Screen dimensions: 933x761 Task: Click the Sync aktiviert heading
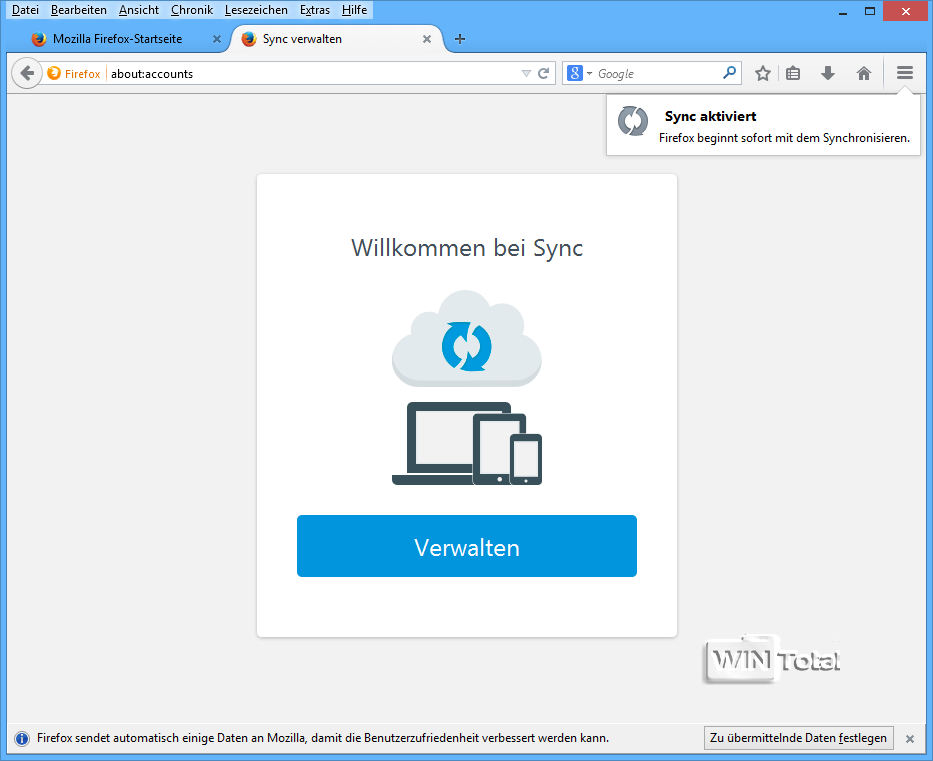[x=710, y=116]
